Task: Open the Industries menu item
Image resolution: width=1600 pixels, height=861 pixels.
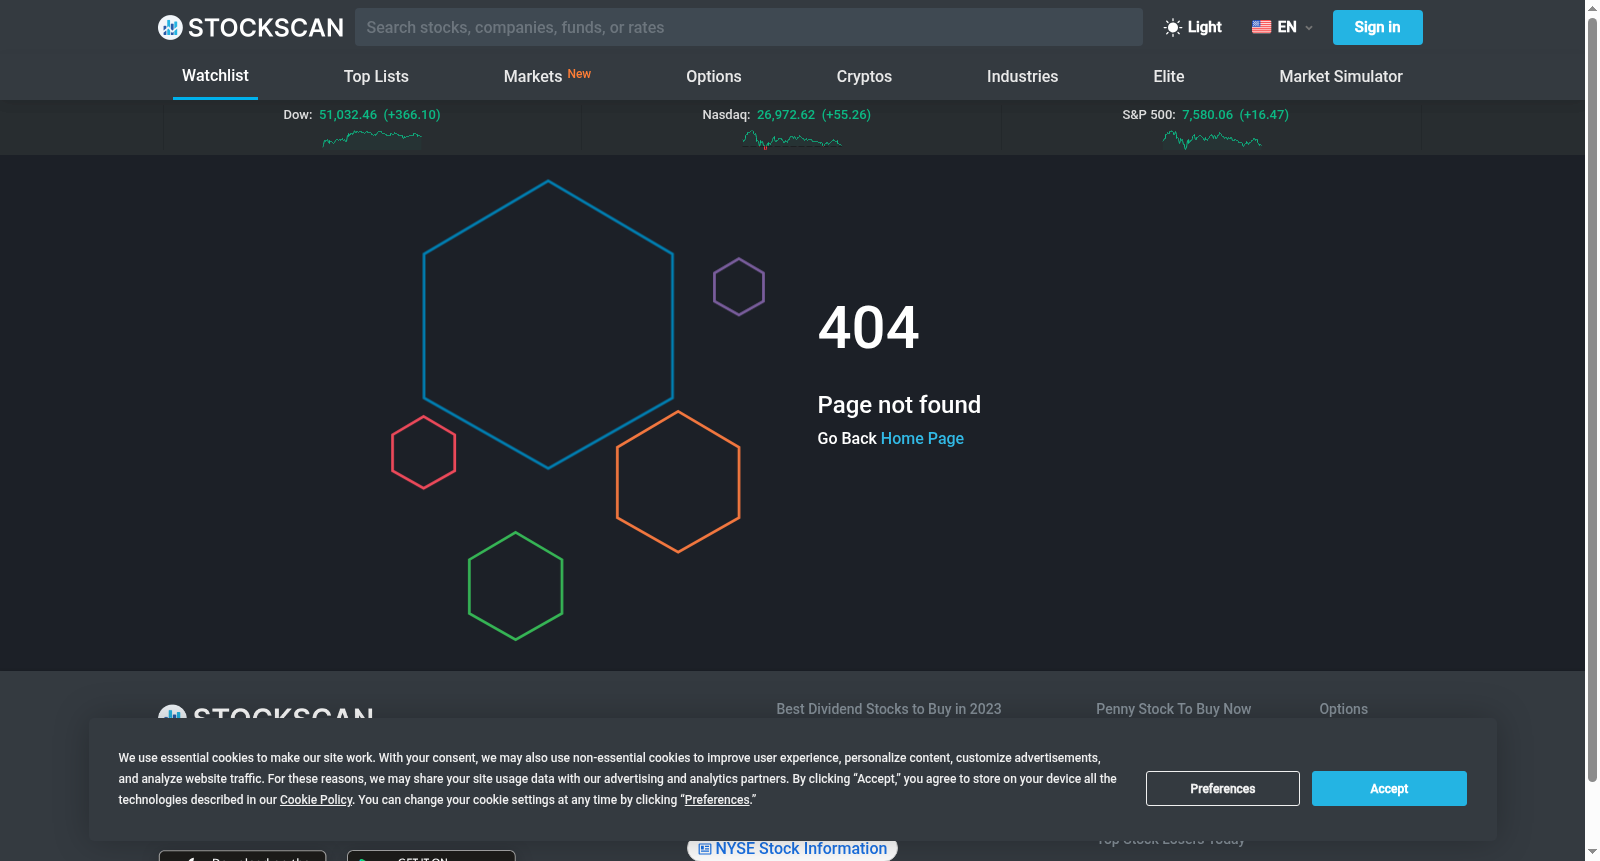Action: click(x=1022, y=77)
